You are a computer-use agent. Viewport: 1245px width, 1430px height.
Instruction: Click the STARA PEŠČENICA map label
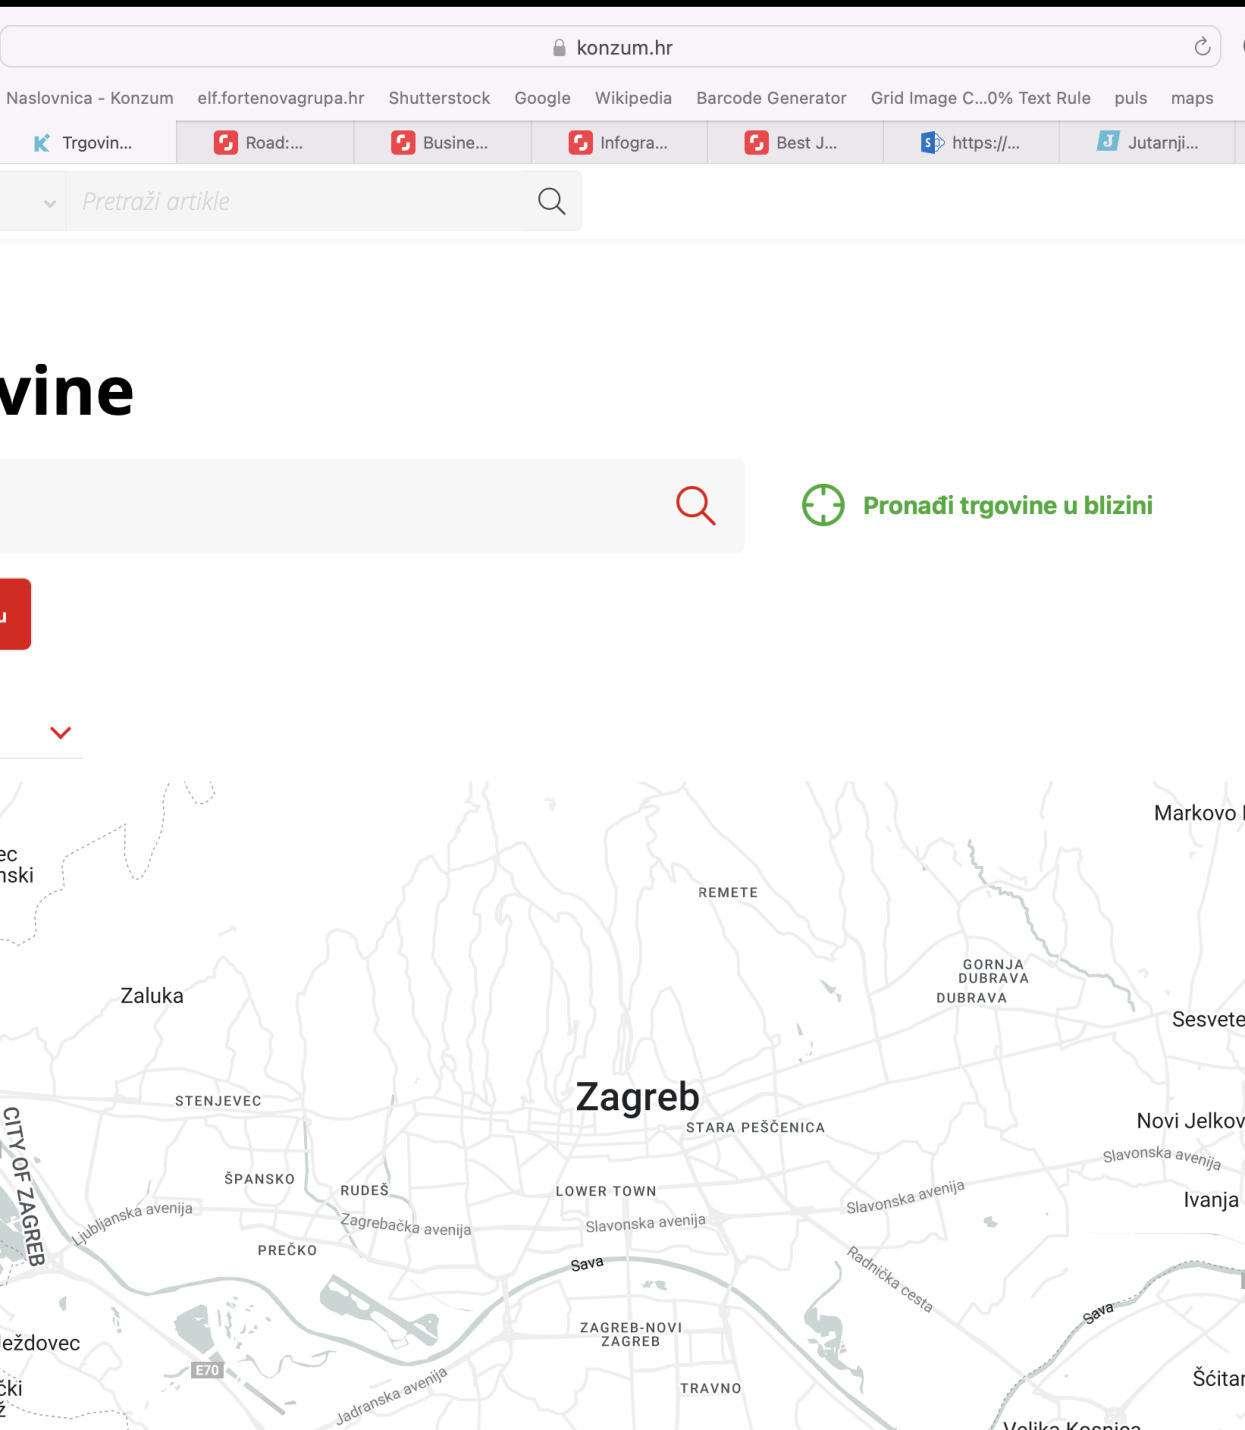756,1127
